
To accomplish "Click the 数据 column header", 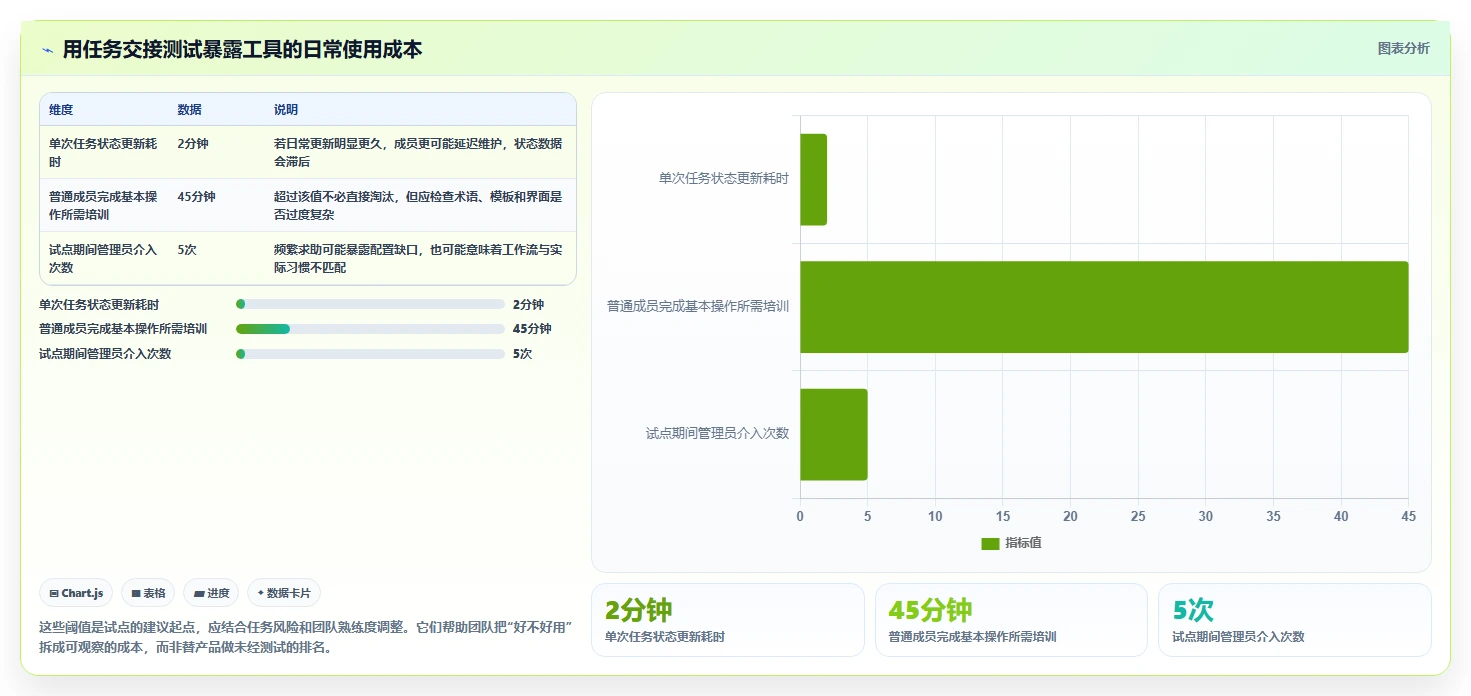I will pyautogui.click(x=190, y=110).
